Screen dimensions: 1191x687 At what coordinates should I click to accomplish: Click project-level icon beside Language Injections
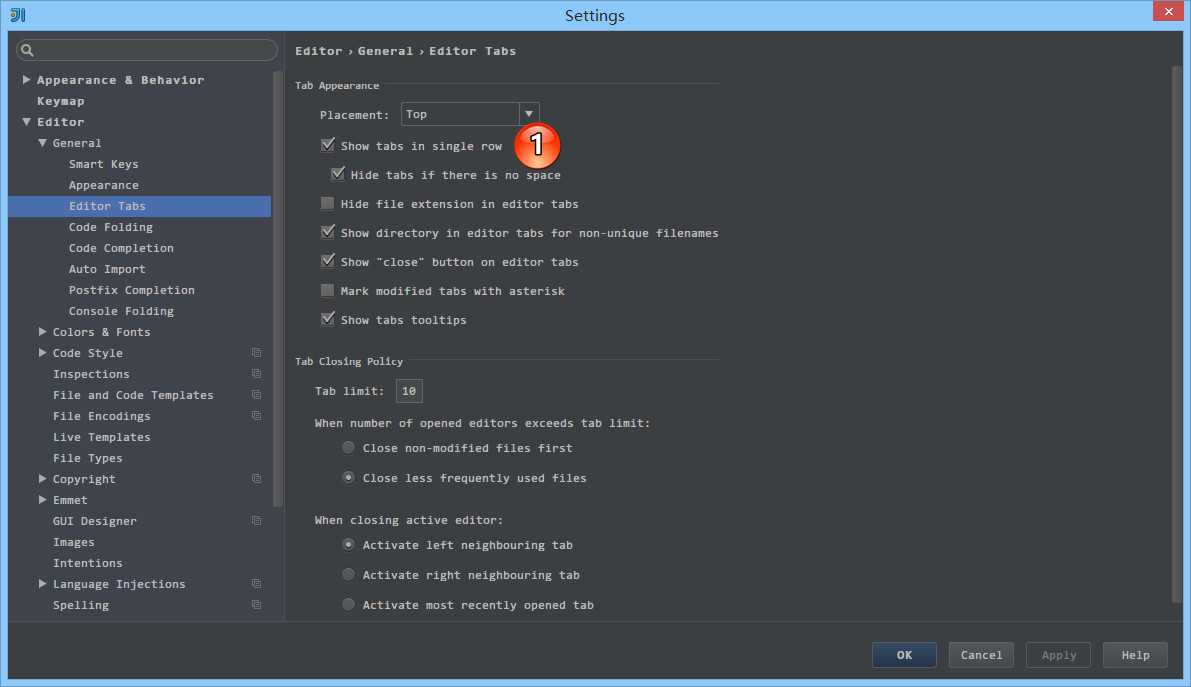click(257, 584)
